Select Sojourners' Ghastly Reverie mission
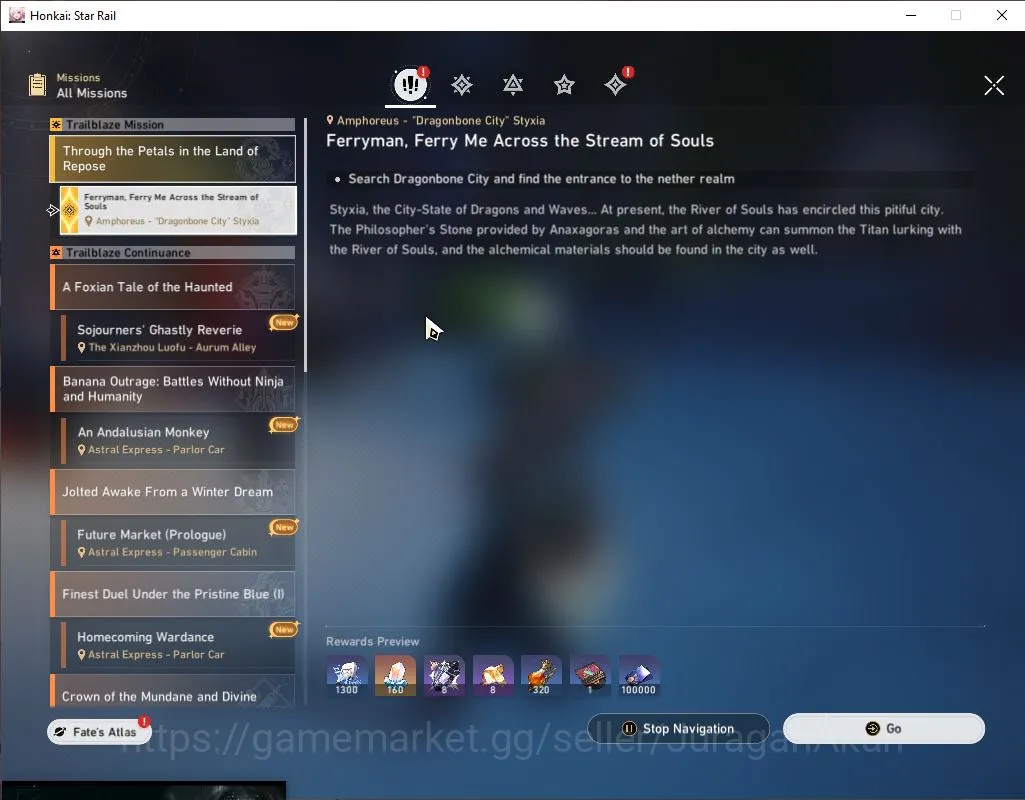This screenshot has height=800, width=1025. (x=178, y=338)
